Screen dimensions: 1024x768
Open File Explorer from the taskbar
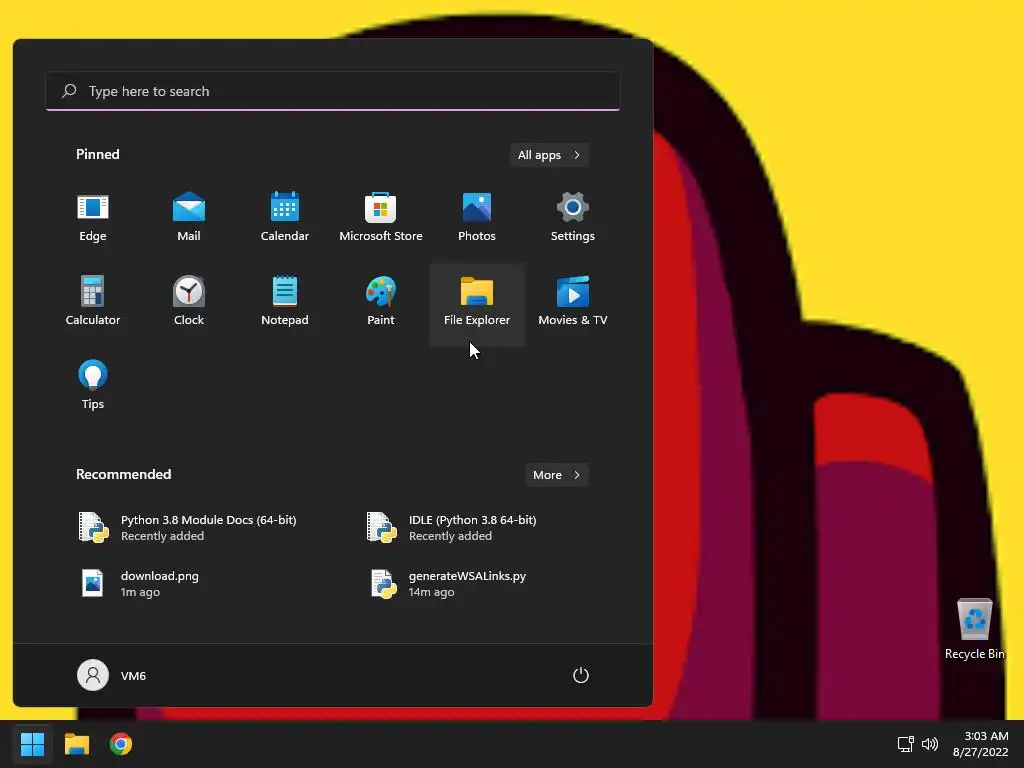(x=76, y=744)
